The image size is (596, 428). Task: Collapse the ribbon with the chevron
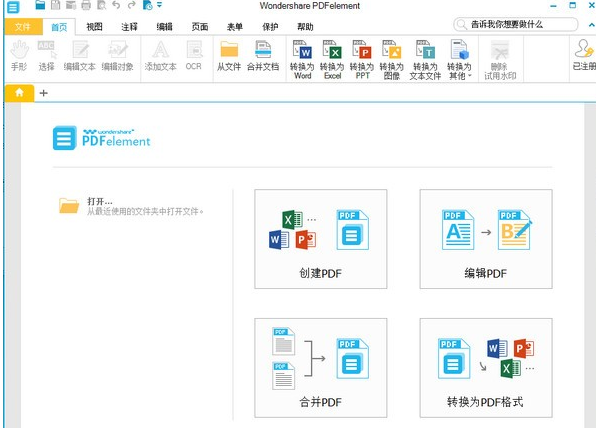[591, 25]
